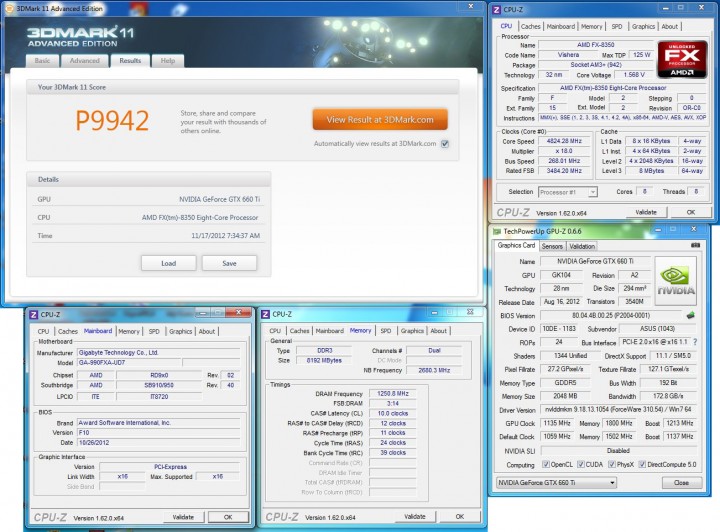This screenshot has height=532, width=720.
Task: Click the CPU-Z Memory window title icon
Action: [265, 314]
